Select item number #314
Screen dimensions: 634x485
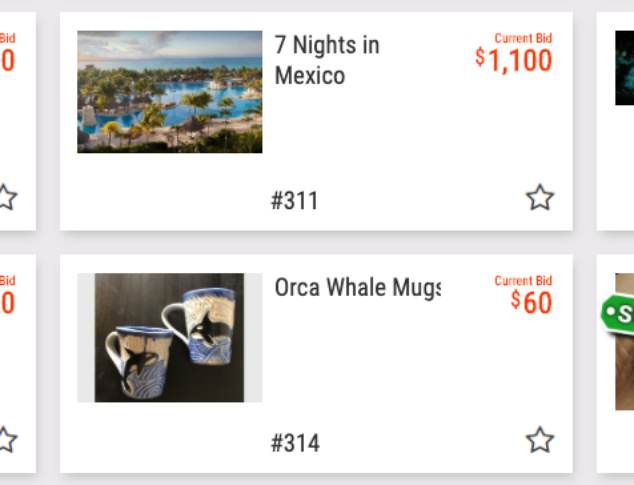pos(294,443)
